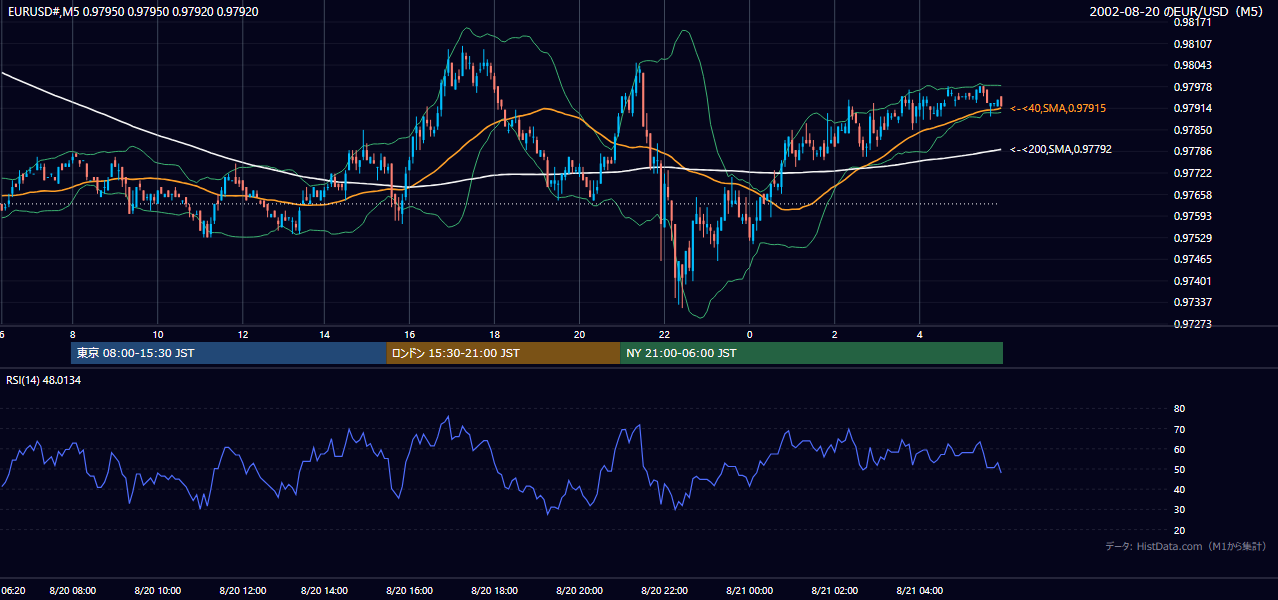Click RSI axis value 80
This screenshot has height=600, width=1278.
pos(1179,409)
